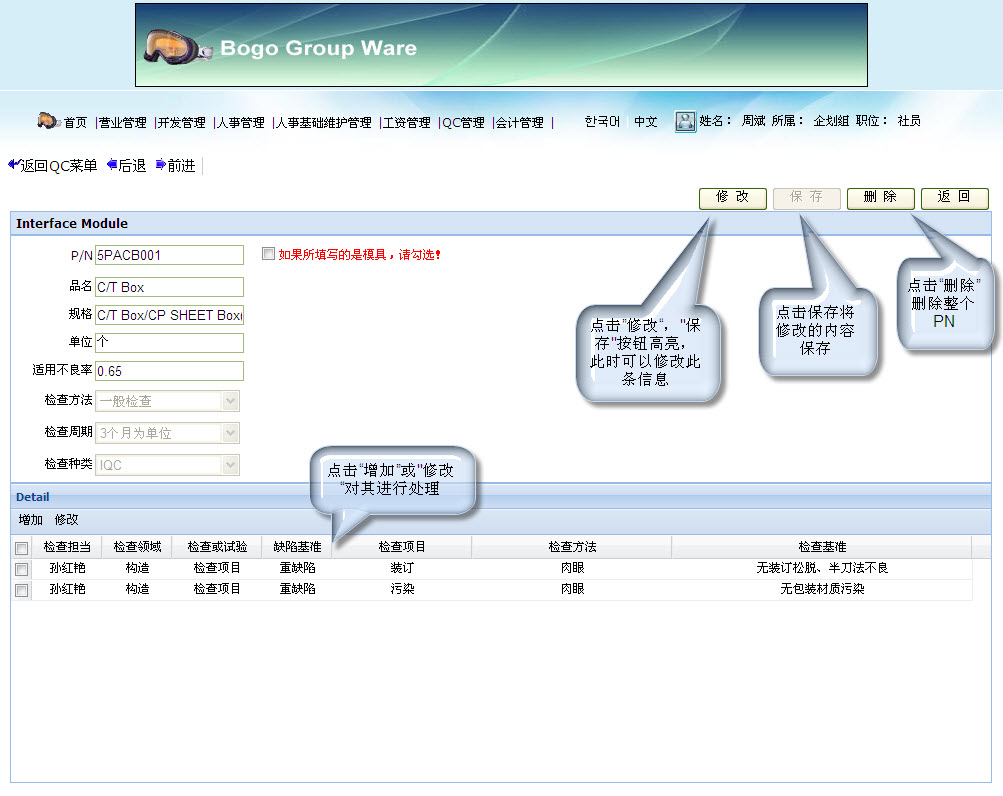
Task: Open the QC管理 menu
Action: (x=463, y=122)
